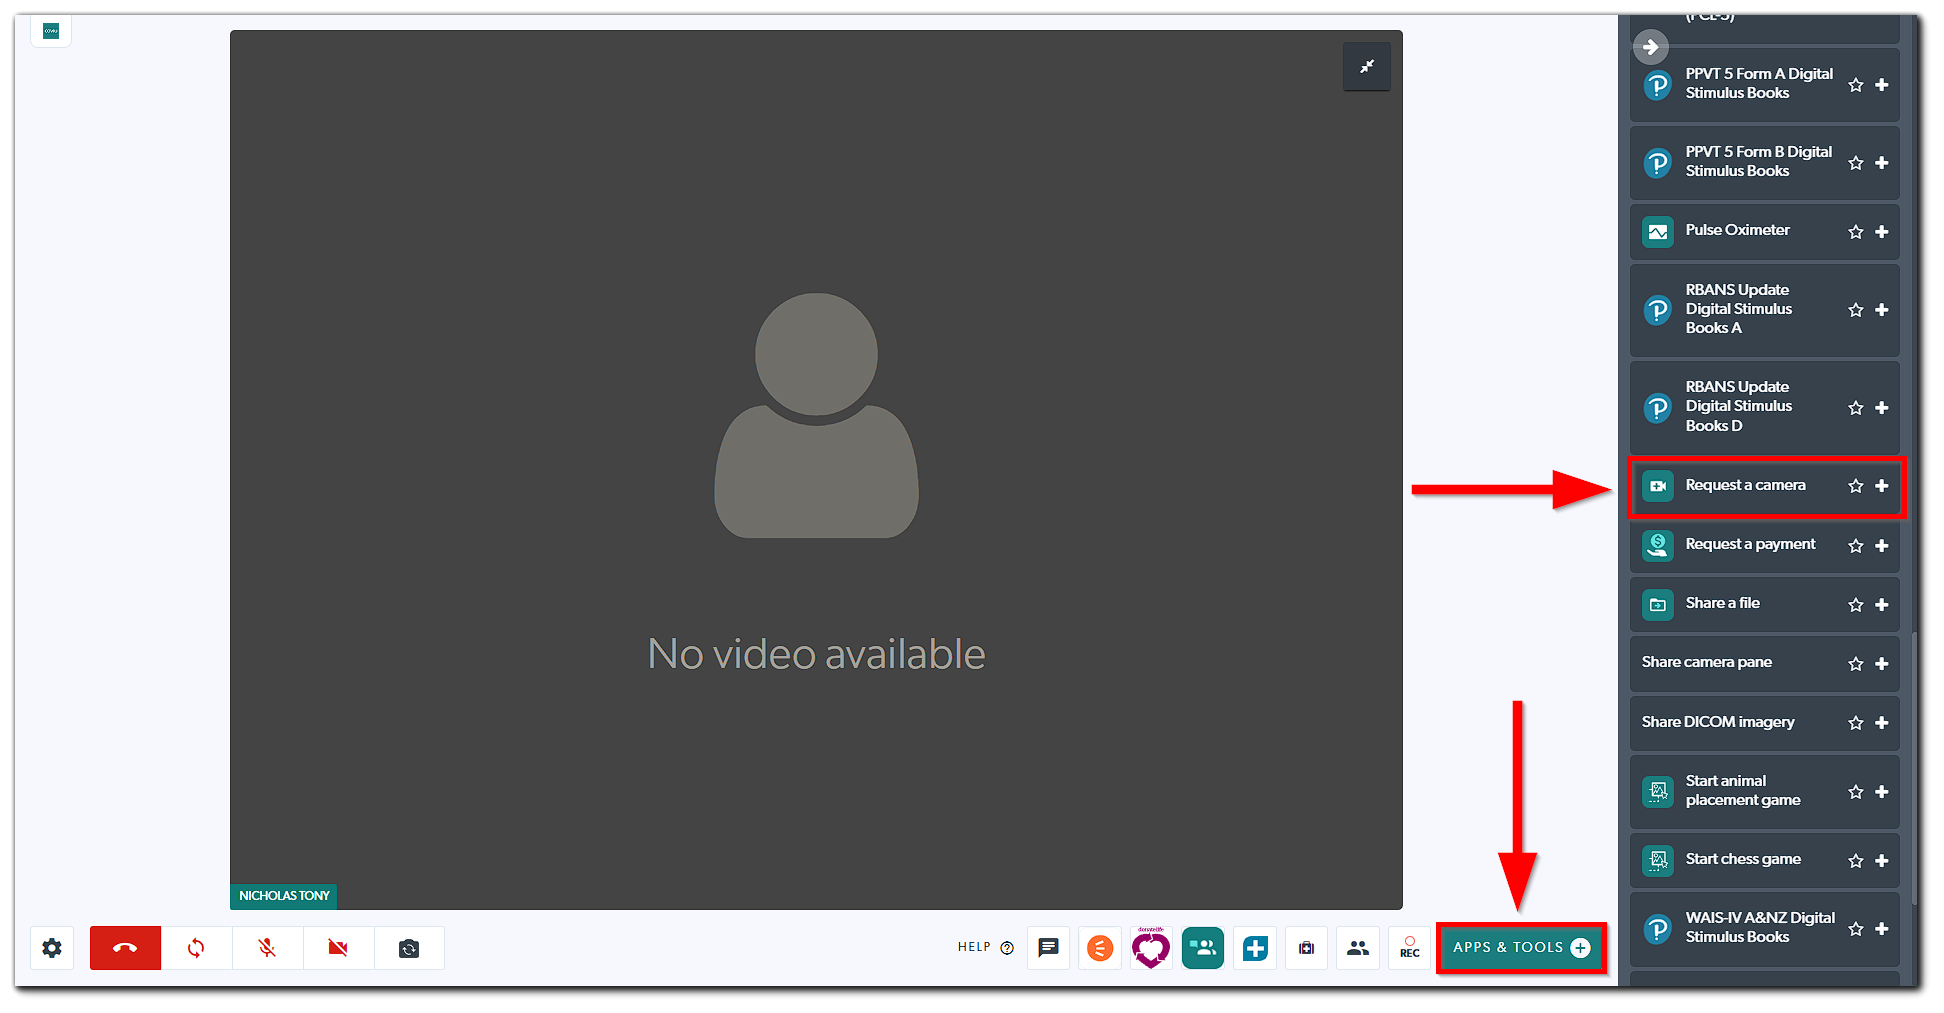Click plus next to Request a camera
Screen dimensions: 1944x1013
coord(1882,486)
